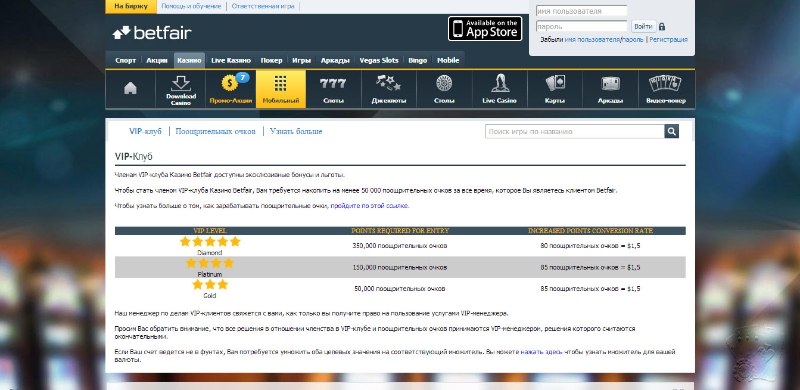Click the Diamond level label
800x390 pixels.
tap(210, 253)
